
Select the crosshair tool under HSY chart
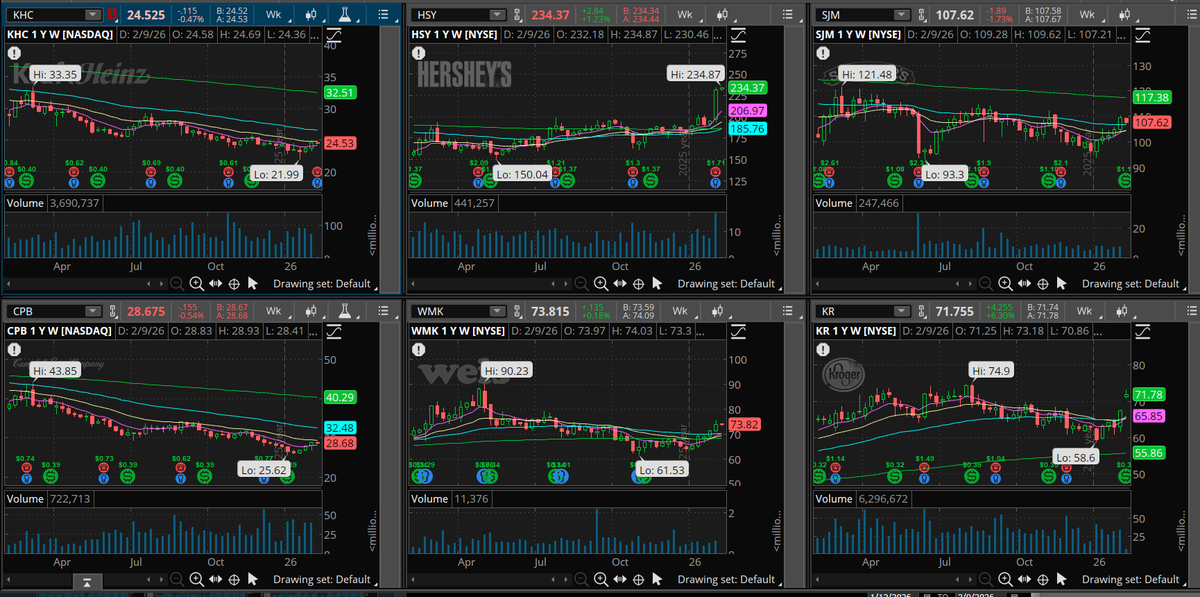(638, 284)
